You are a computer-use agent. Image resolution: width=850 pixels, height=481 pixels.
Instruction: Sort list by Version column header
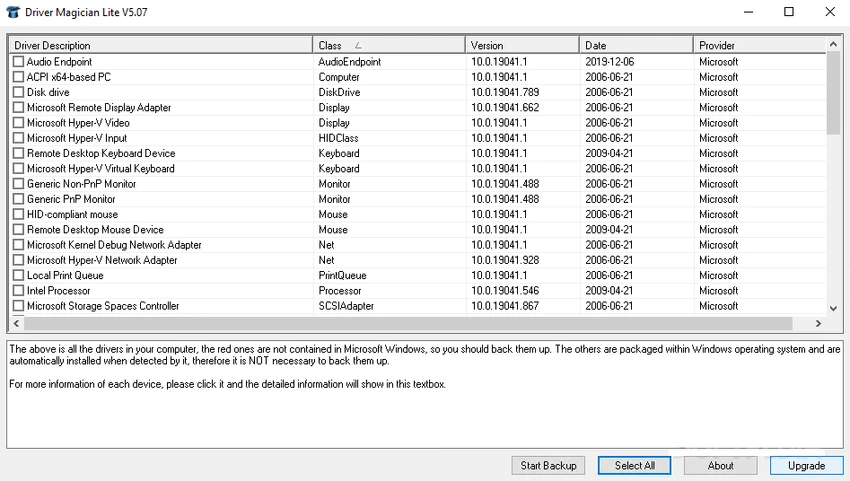[522, 46]
